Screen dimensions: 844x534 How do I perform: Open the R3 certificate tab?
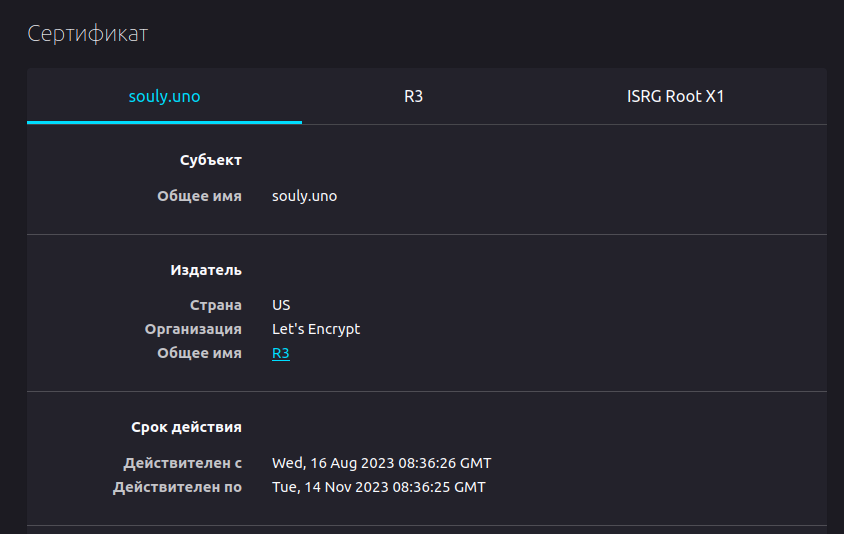pyautogui.click(x=414, y=97)
